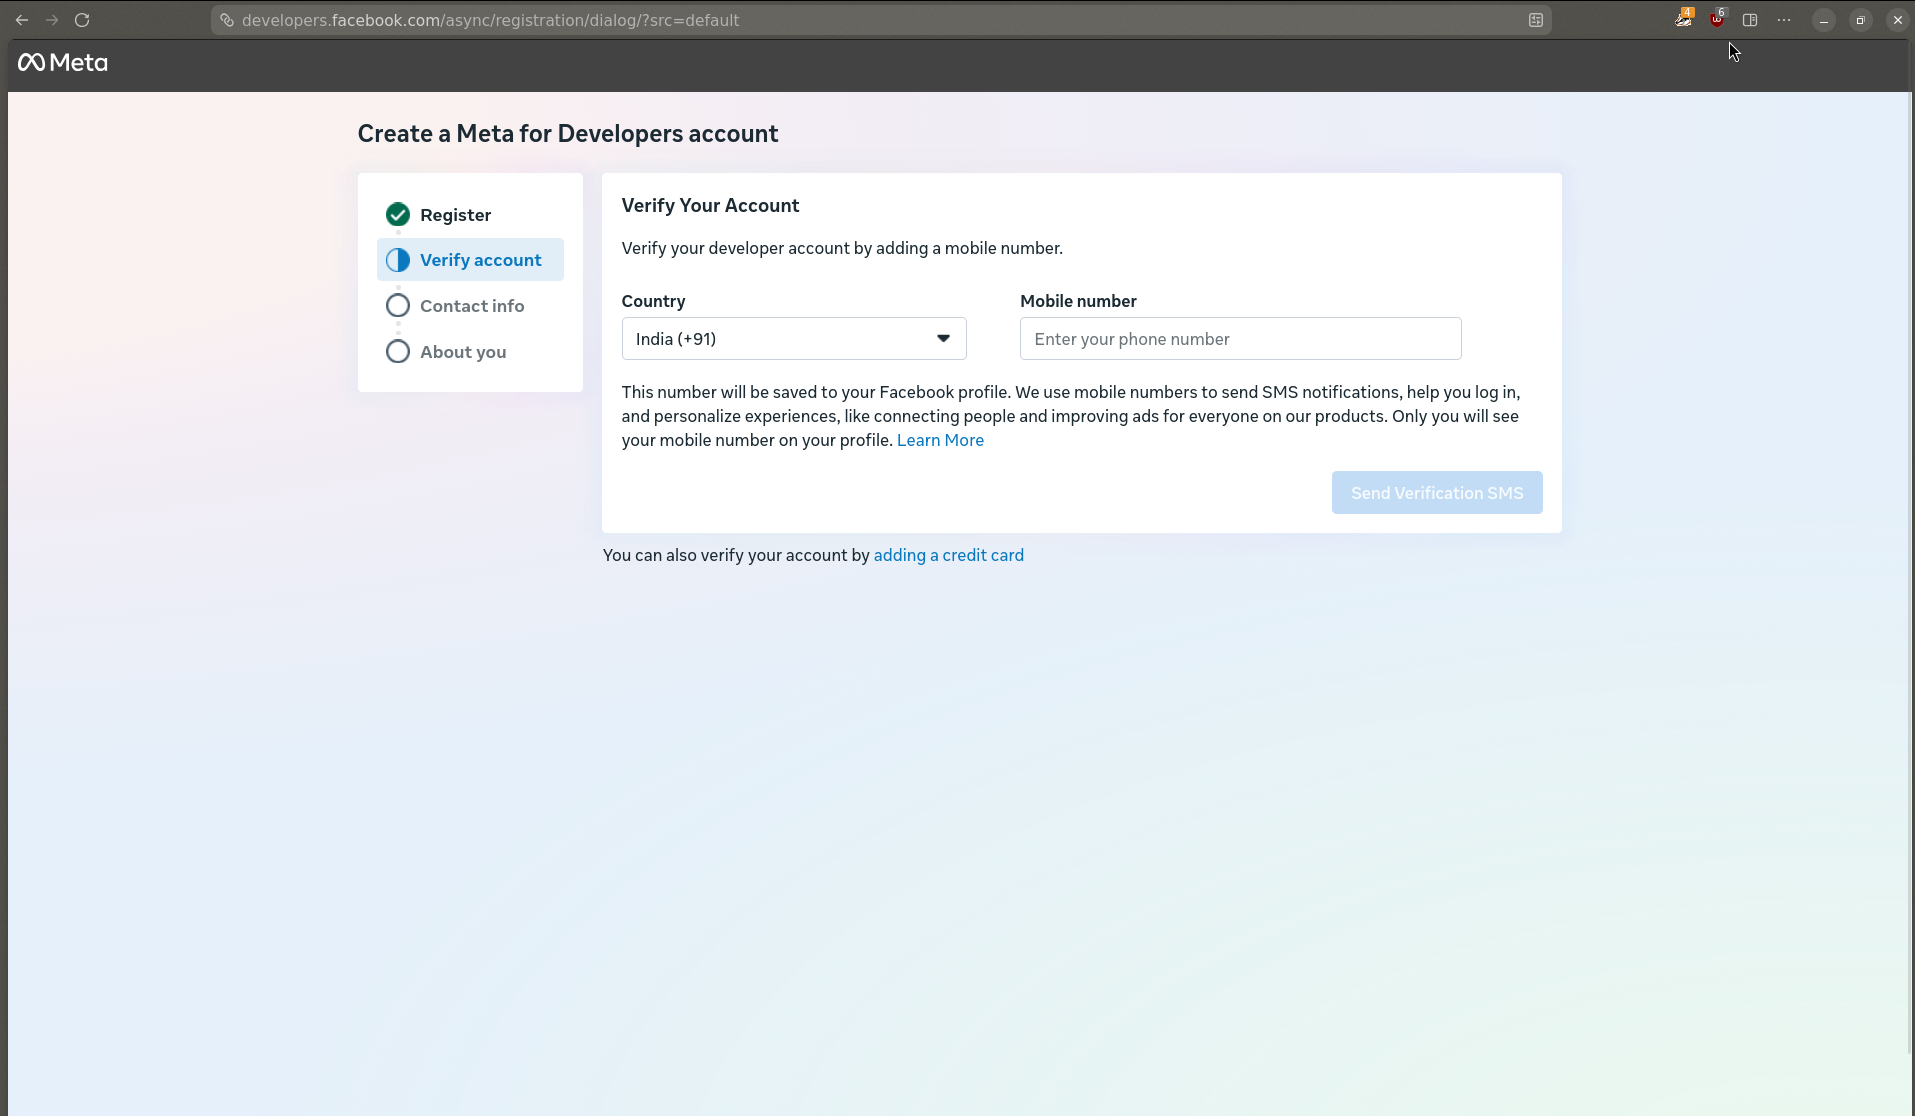The height and width of the screenshot is (1116, 1915).
Task: Click the Country label
Action: click(x=653, y=301)
